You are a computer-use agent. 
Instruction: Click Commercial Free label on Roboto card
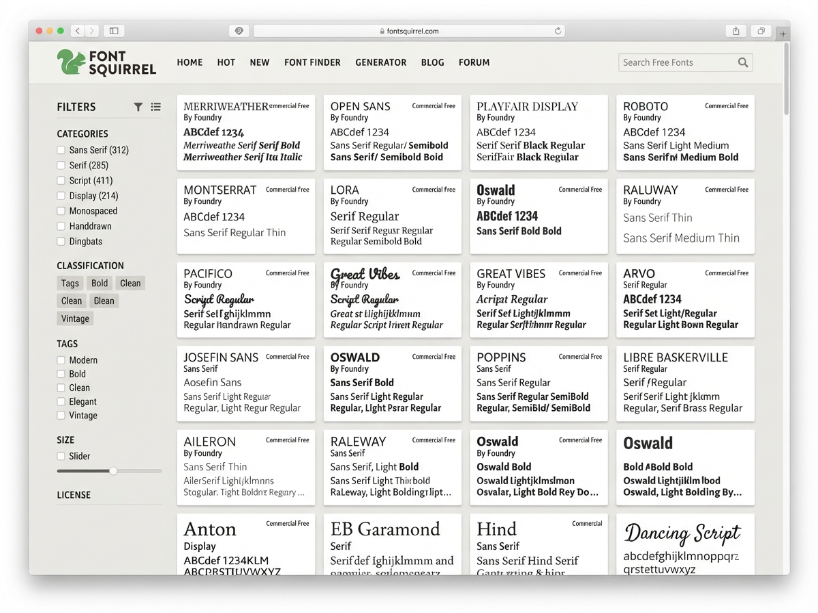[x=726, y=106]
